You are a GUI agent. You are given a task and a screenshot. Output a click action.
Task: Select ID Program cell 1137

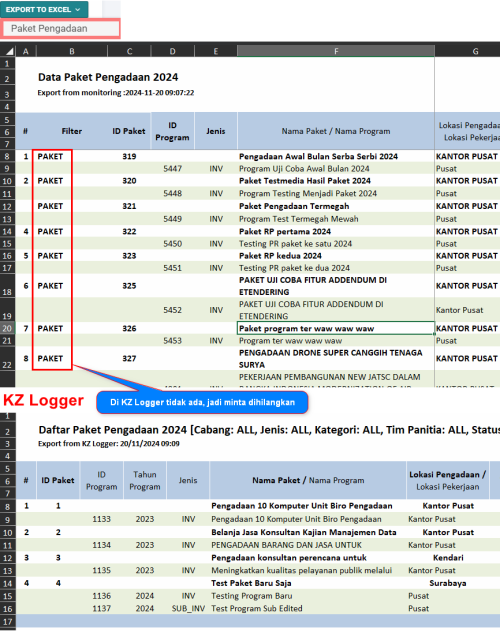point(101,608)
